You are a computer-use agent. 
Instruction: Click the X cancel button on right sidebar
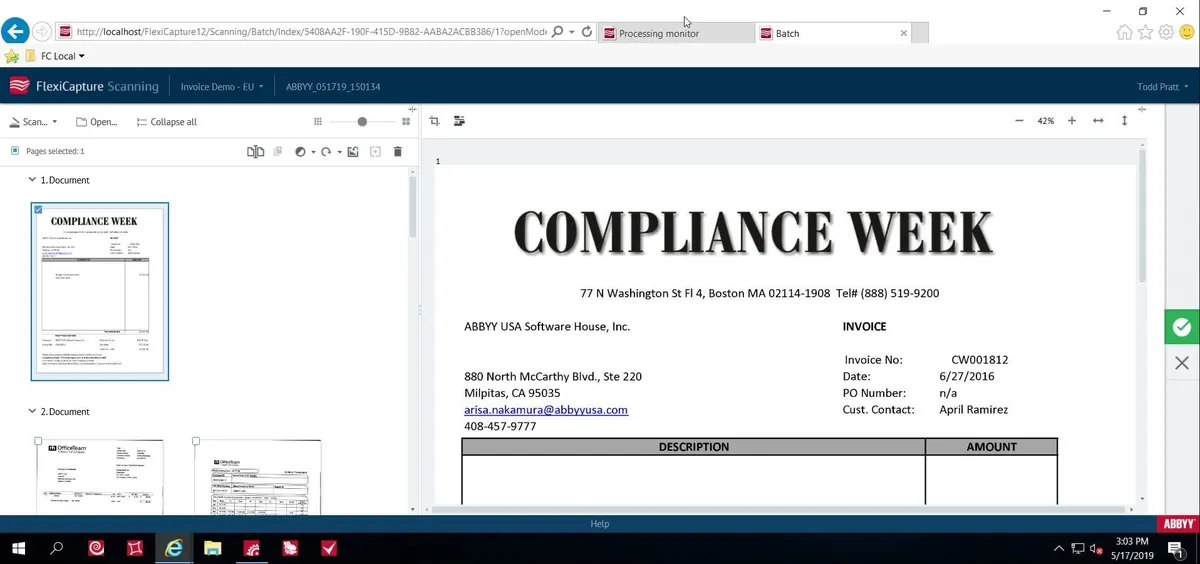tap(1182, 363)
